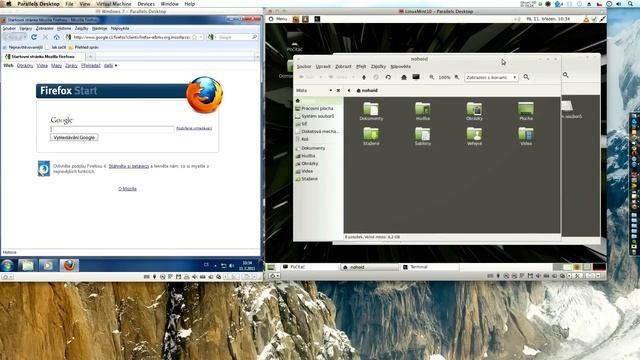Click the nohold path bar button
Image resolution: width=640 pixels, height=360 pixels.
point(367,91)
